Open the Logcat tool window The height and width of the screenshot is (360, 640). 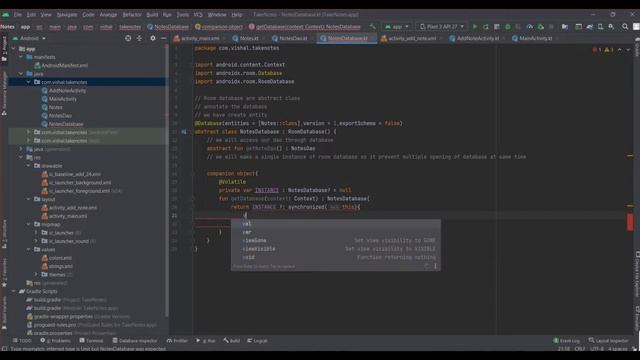(x=257, y=340)
